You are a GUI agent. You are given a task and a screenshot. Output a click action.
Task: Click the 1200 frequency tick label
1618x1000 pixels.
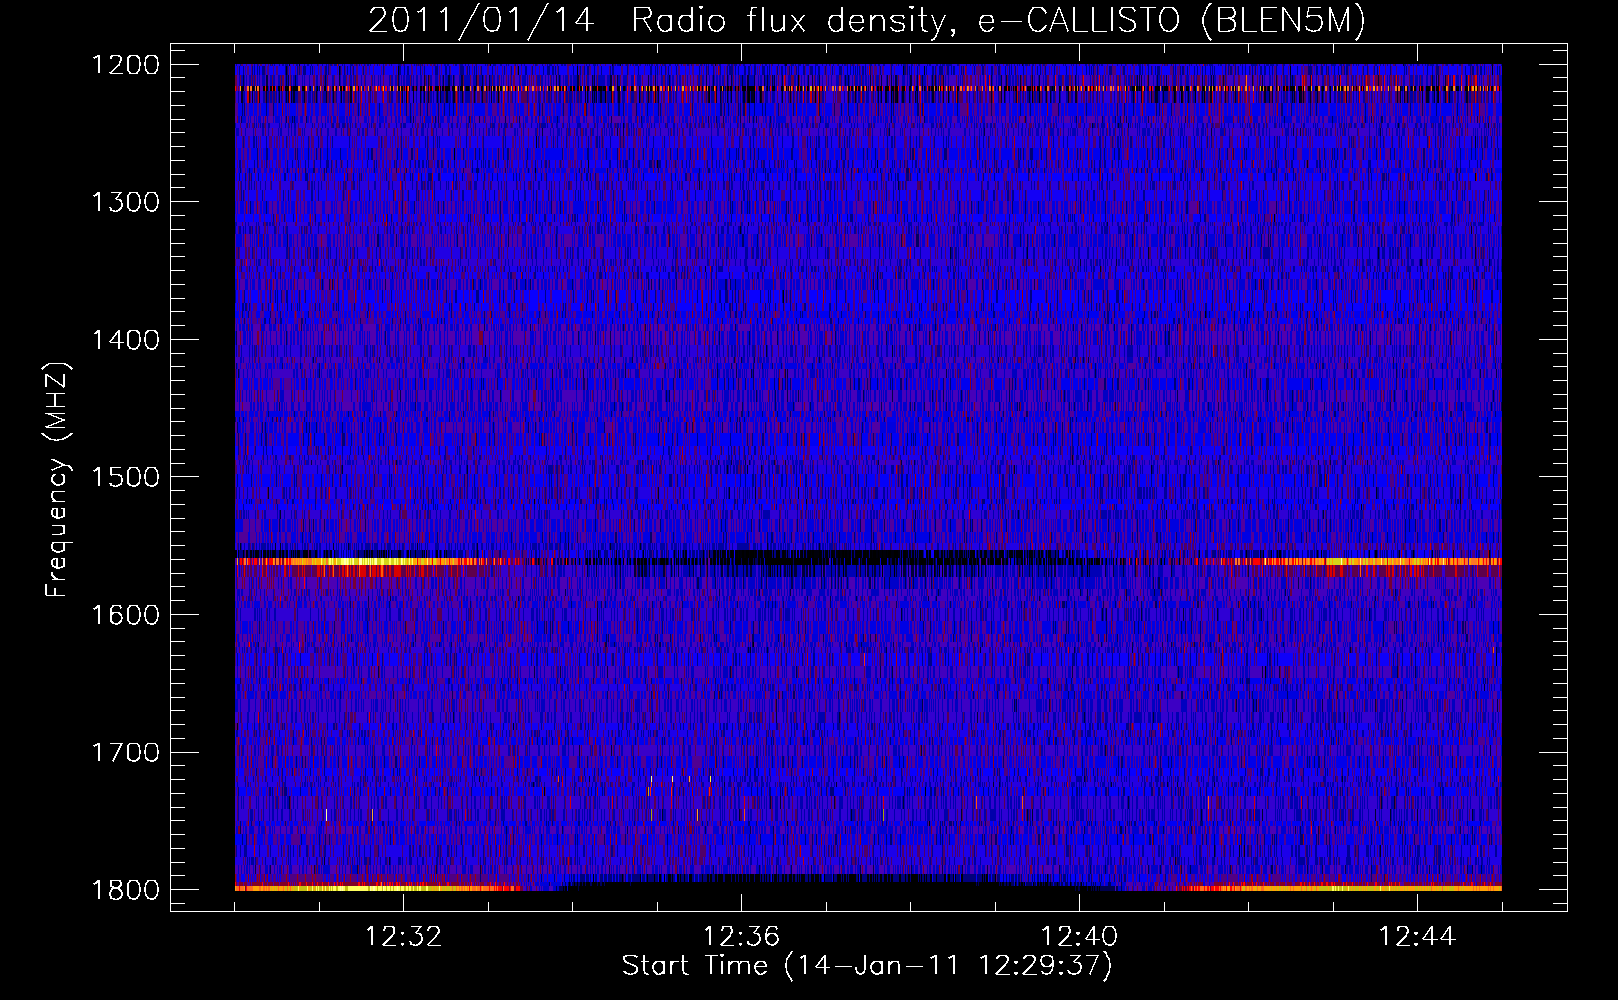point(126,65)
